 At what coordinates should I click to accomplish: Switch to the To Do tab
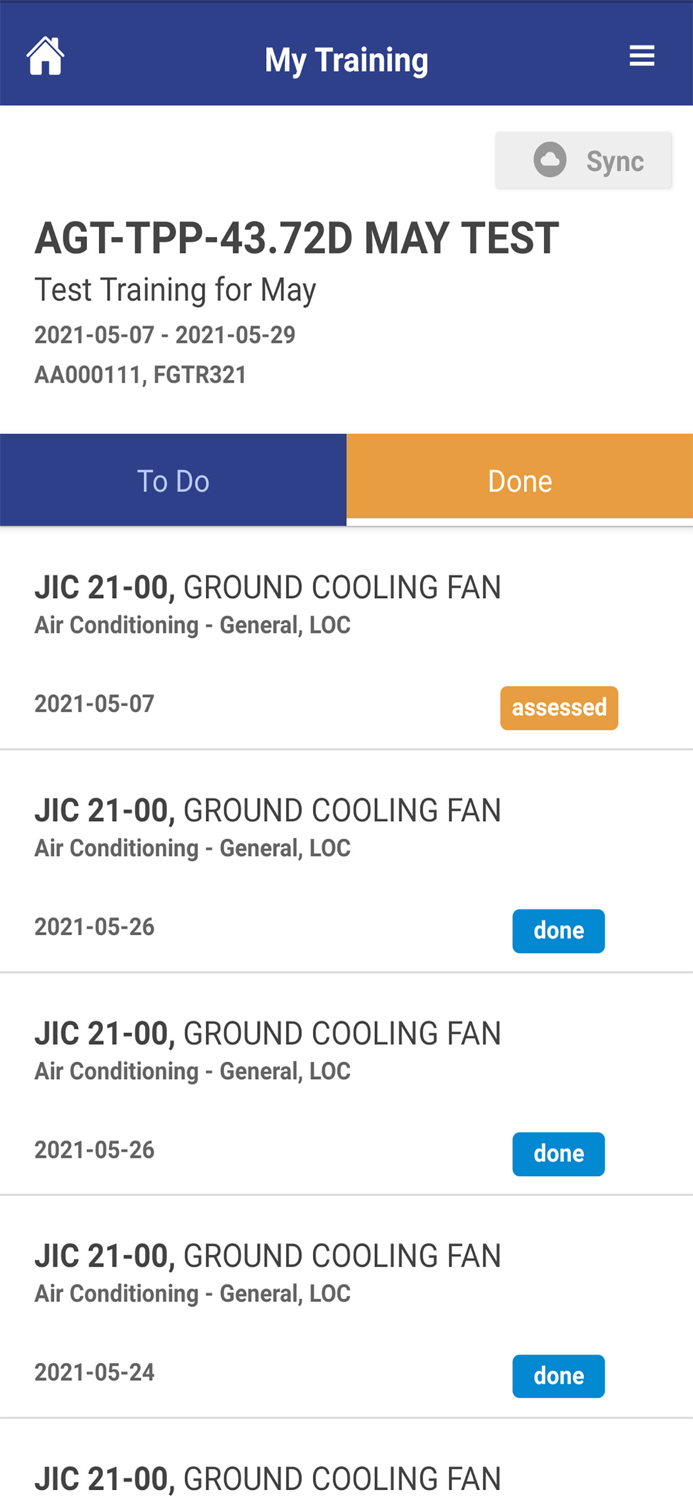click(x=173, y=481)
